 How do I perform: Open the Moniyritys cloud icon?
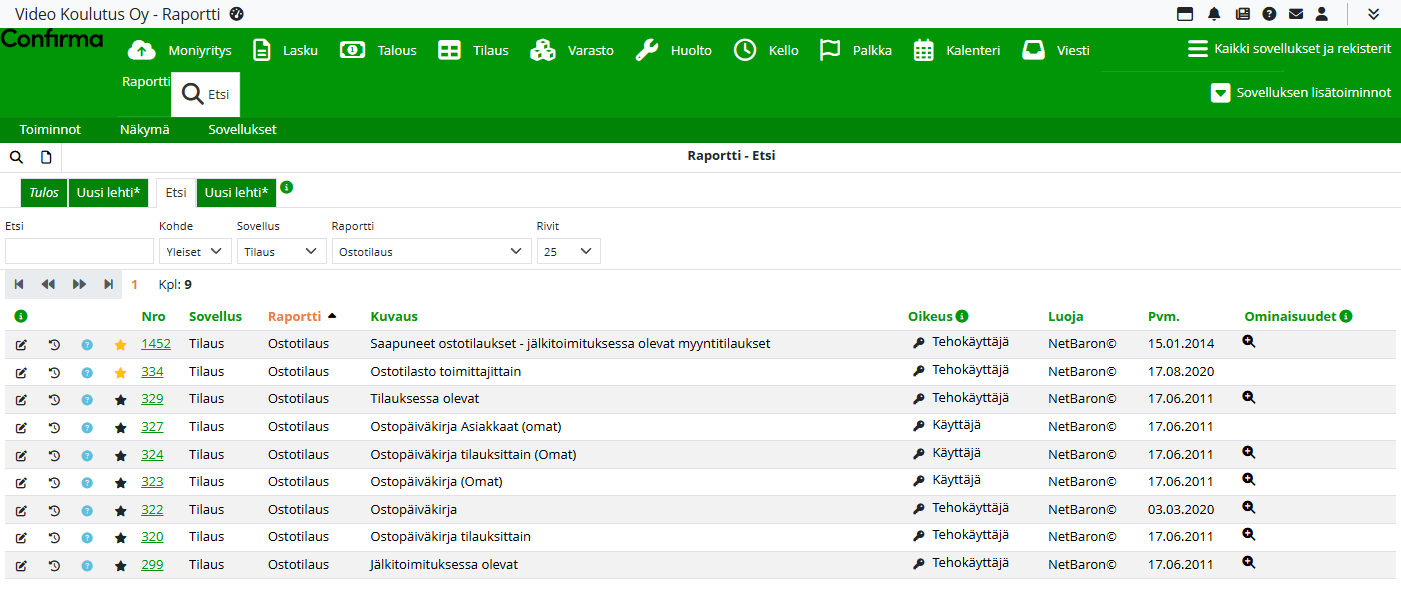pyautogui.click(x=143, y=50)
